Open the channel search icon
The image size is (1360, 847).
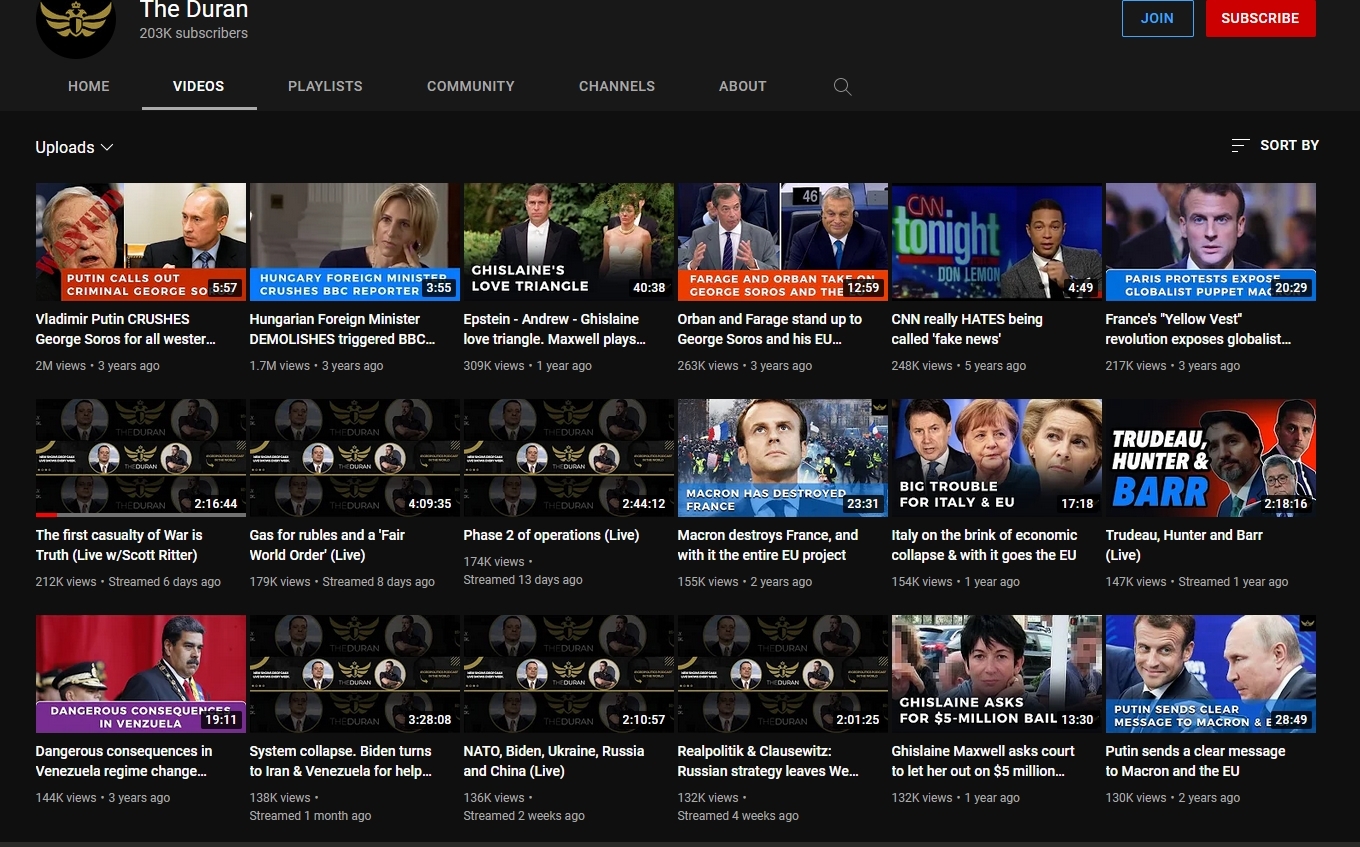coord(843,87)
